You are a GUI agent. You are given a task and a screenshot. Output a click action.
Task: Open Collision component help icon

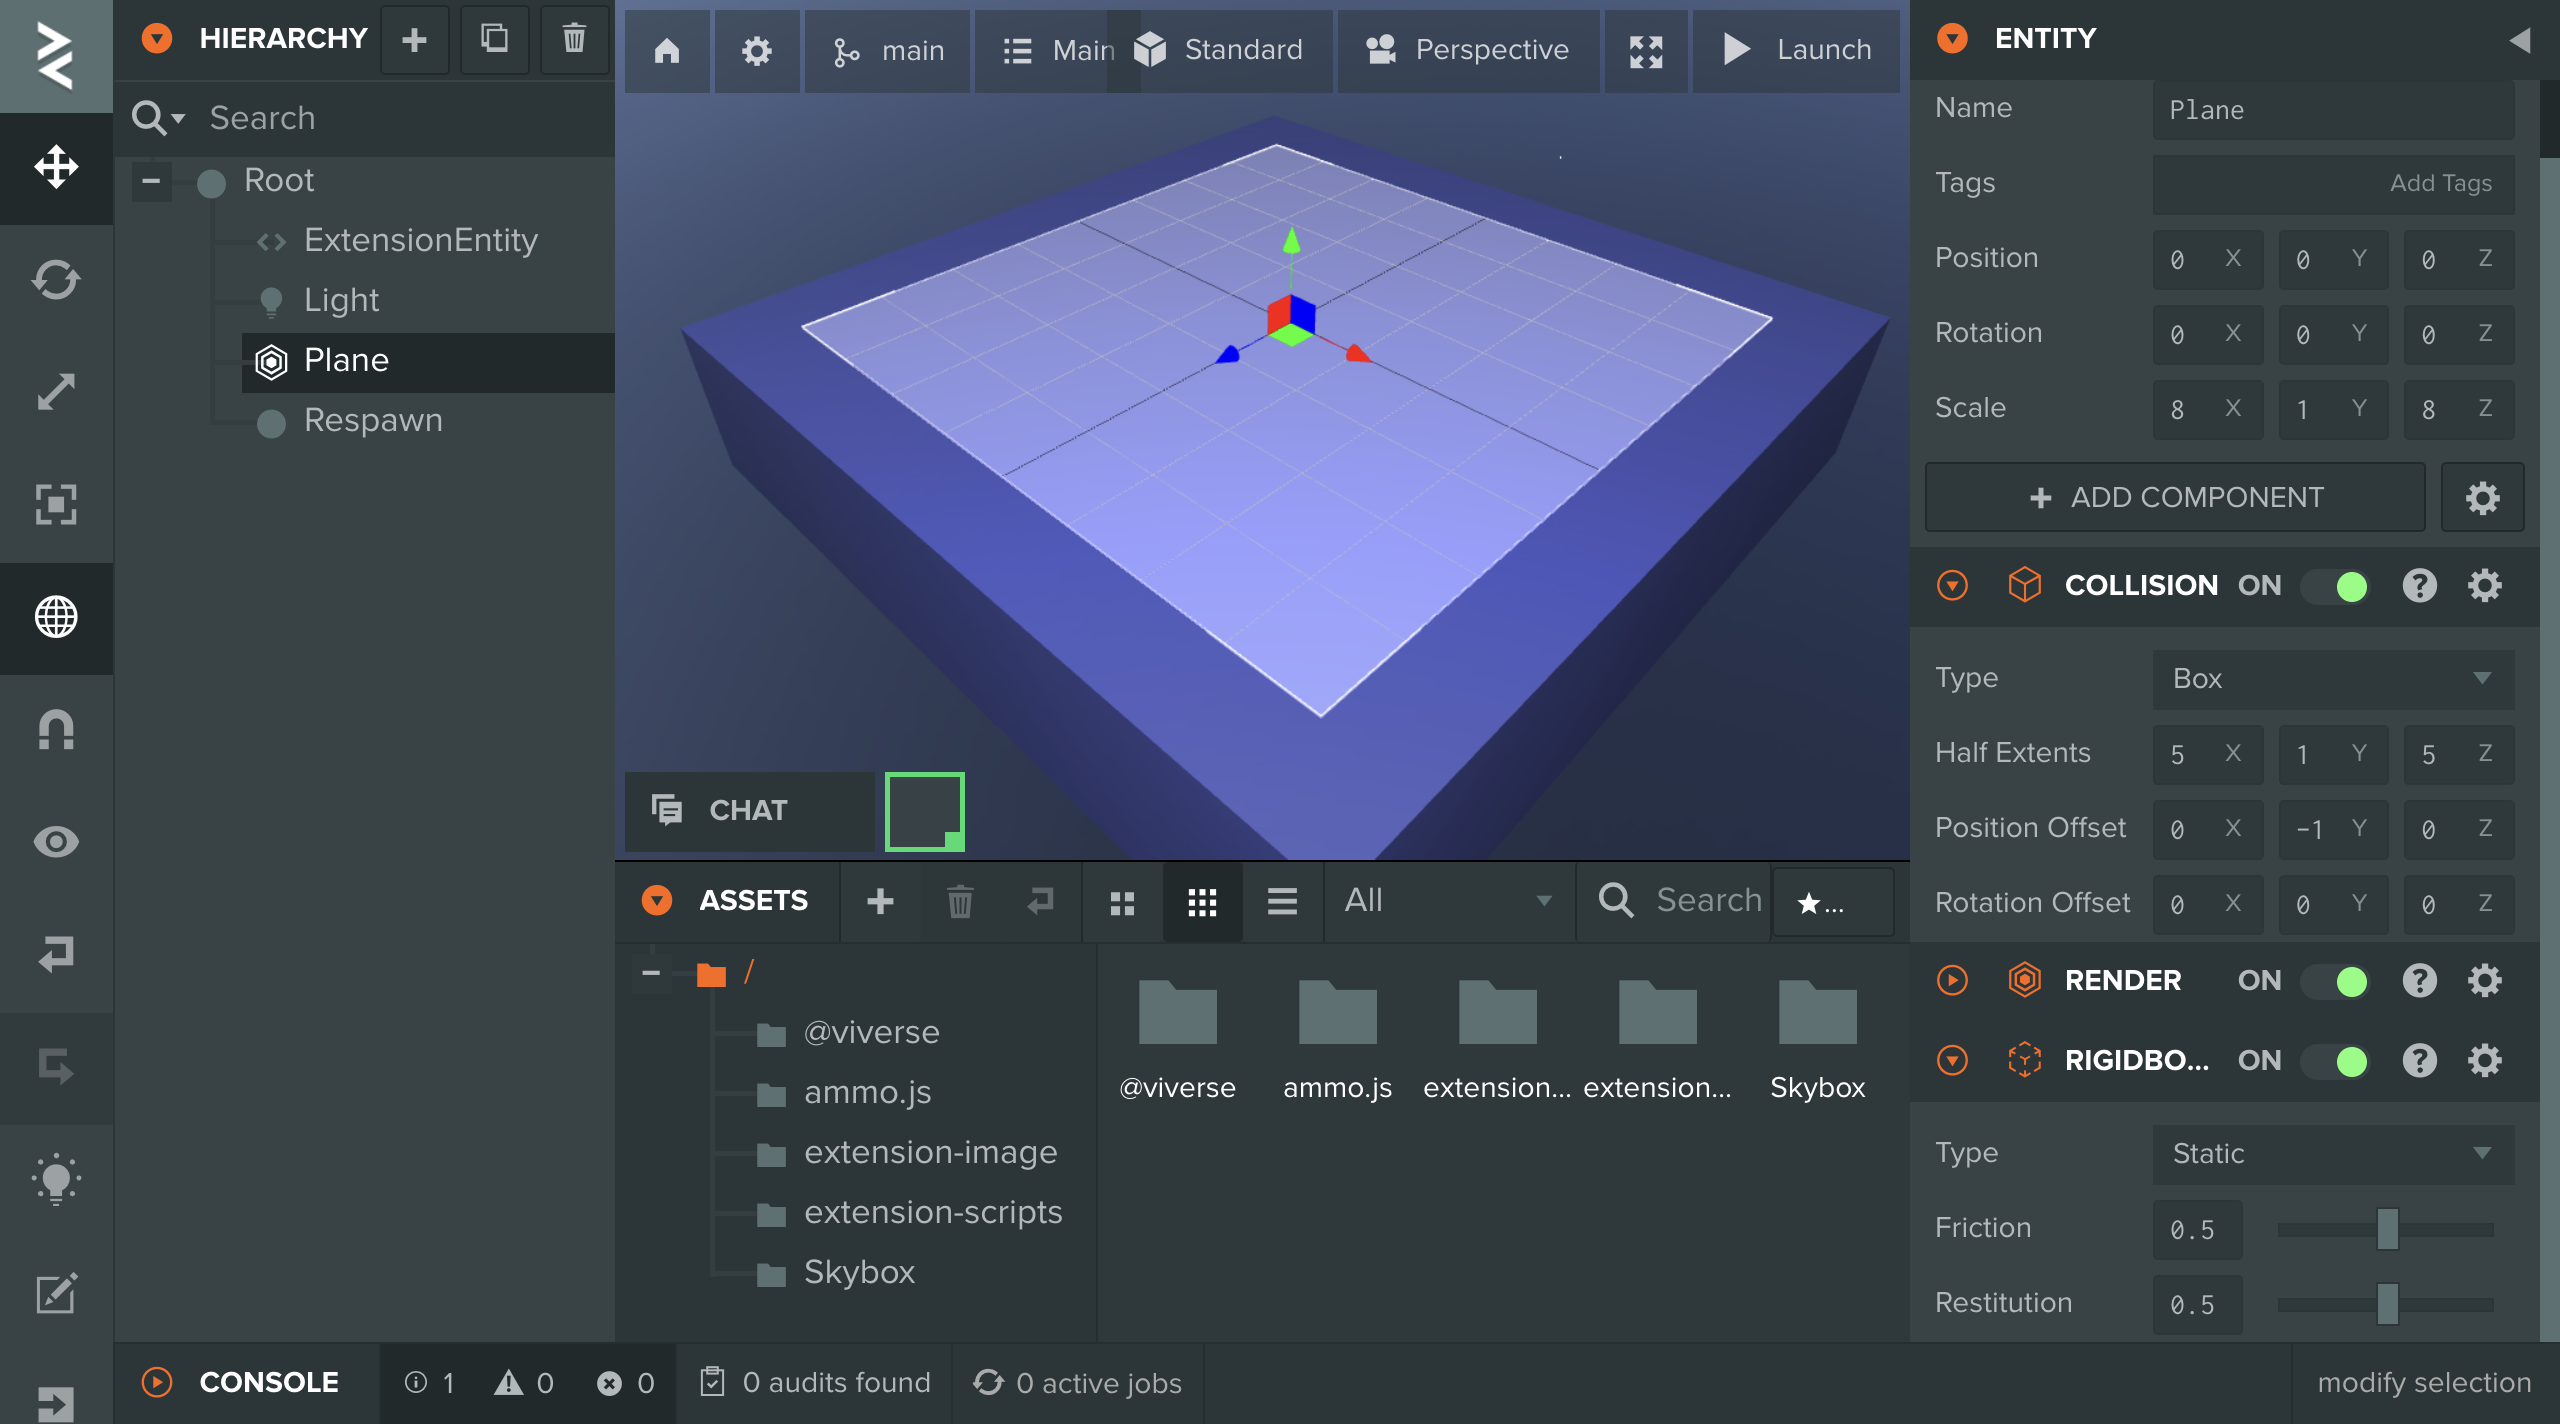pos(2419,586)
